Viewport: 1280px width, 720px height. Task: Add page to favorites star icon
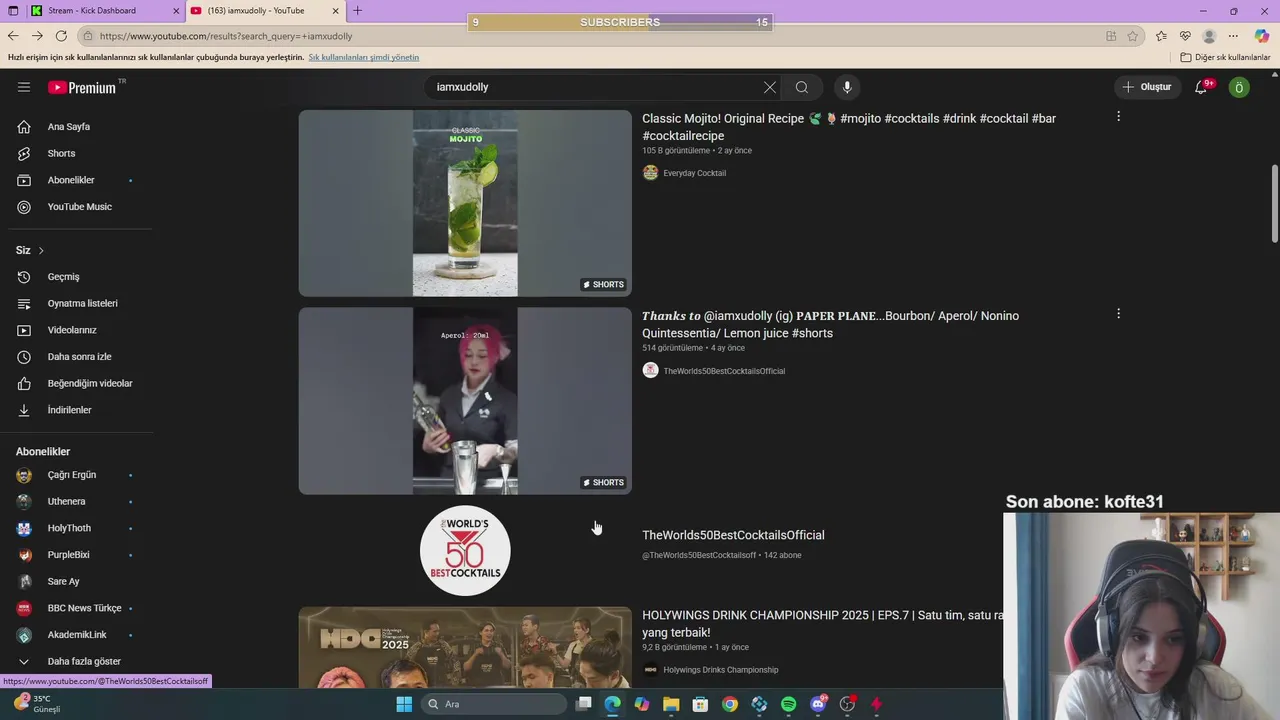coord(1133,36)
